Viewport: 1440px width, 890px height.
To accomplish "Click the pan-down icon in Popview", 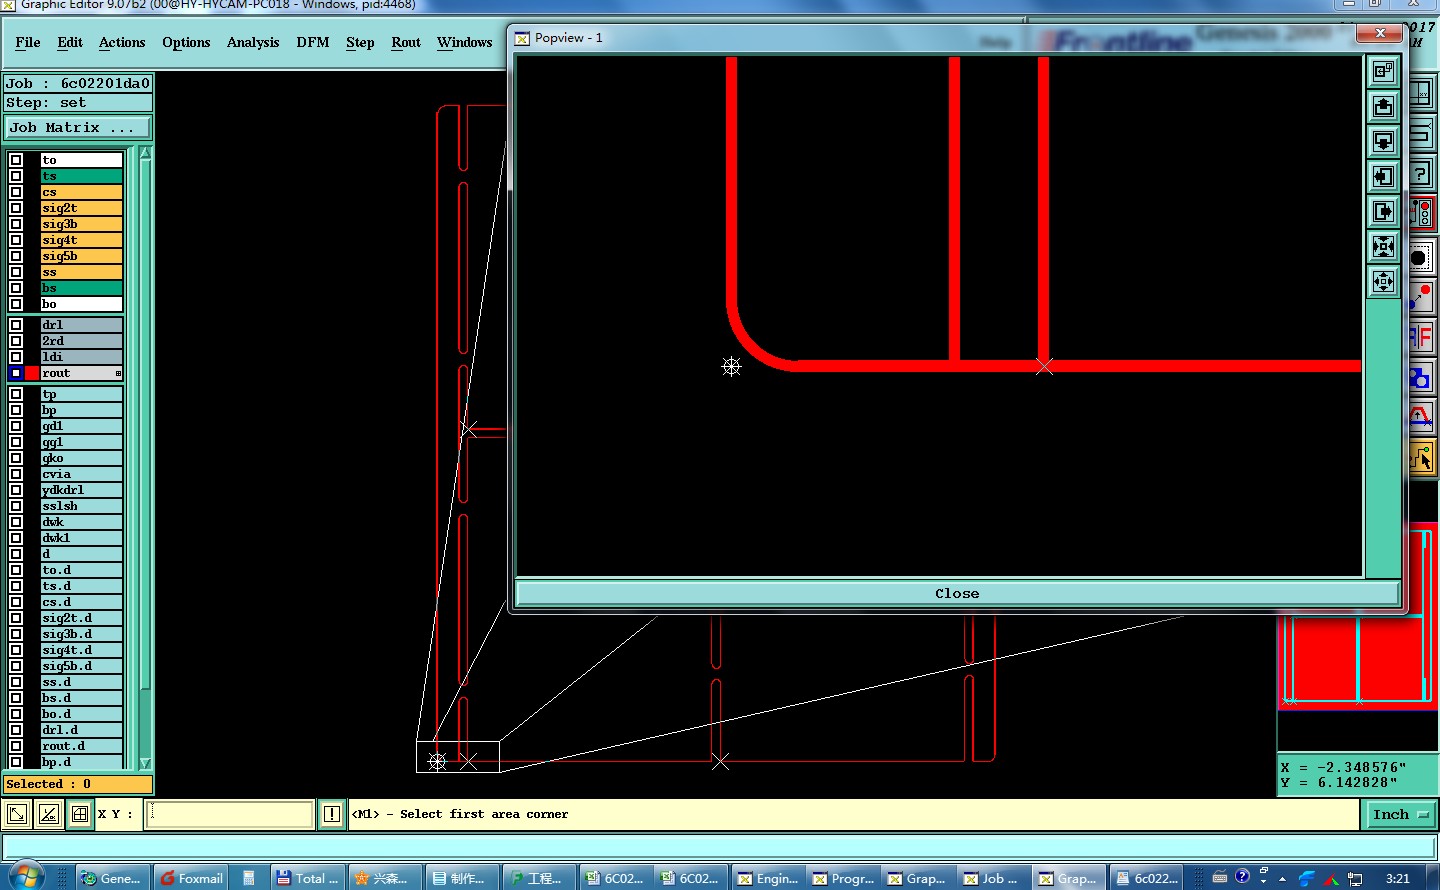I will coord(1383,141).
